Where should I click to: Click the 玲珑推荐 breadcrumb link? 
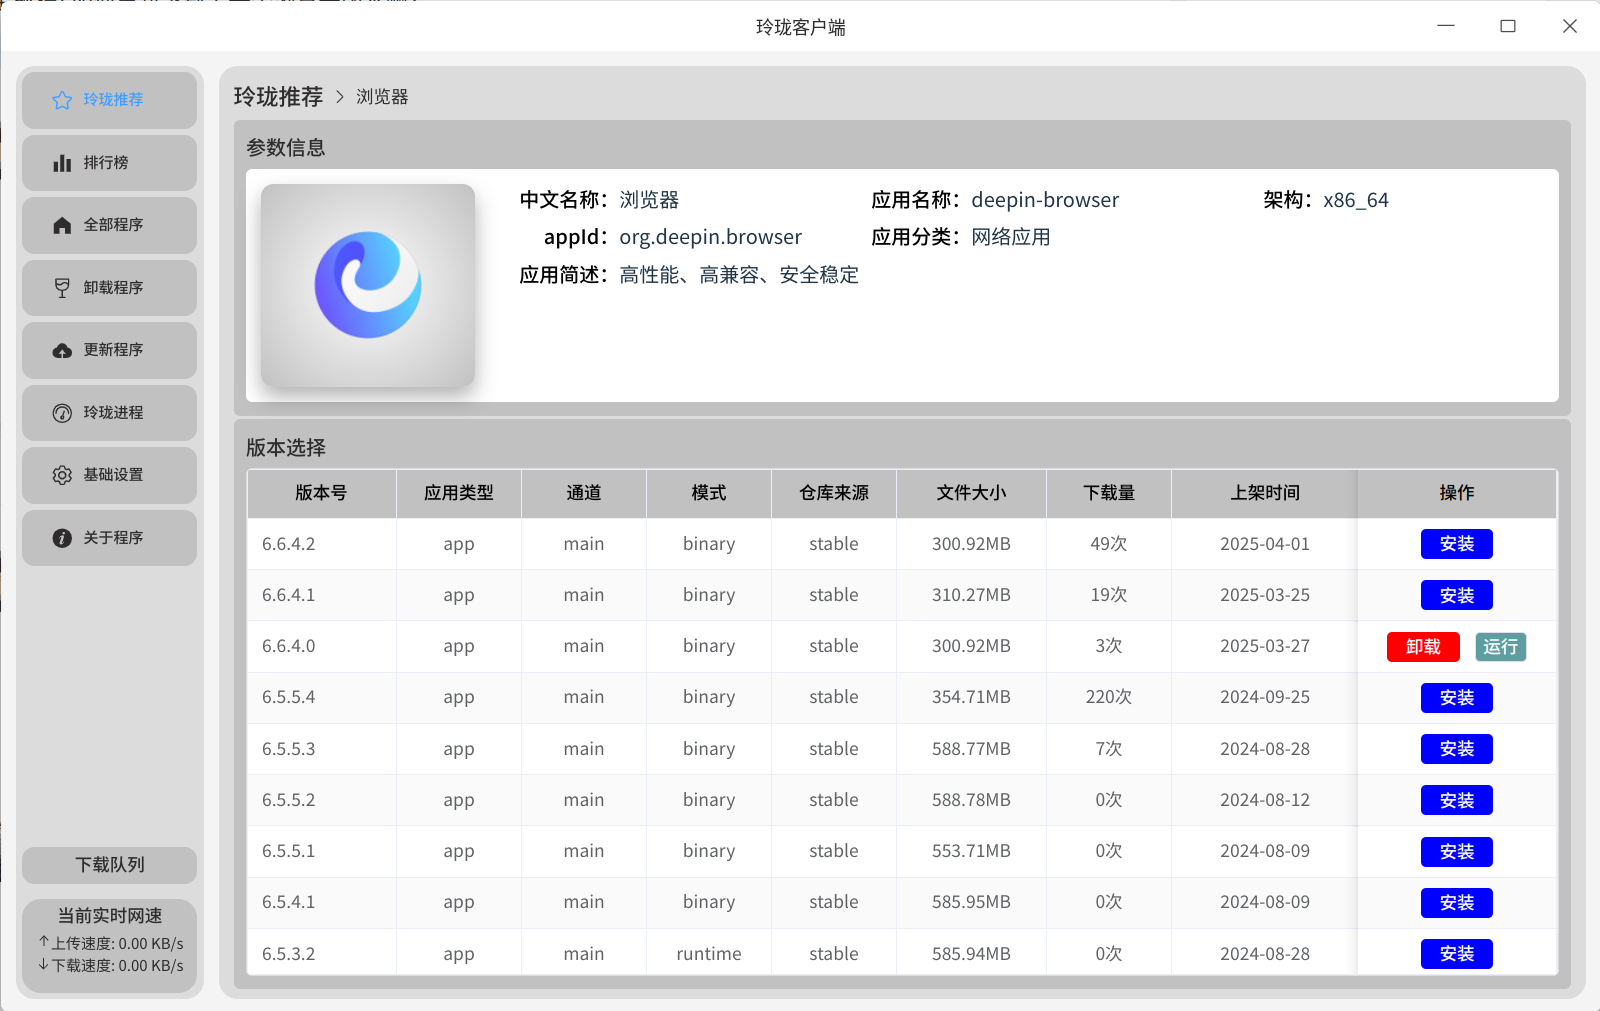278,97
